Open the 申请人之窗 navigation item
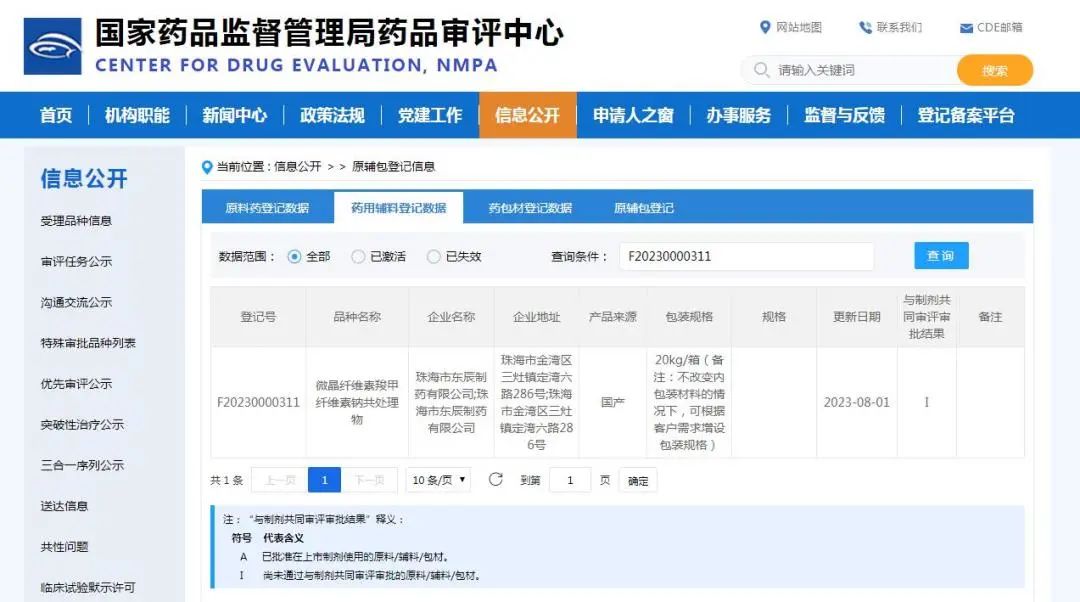Image resolution: width=1080 pixels, height=602 pixels. click(633, 115)
